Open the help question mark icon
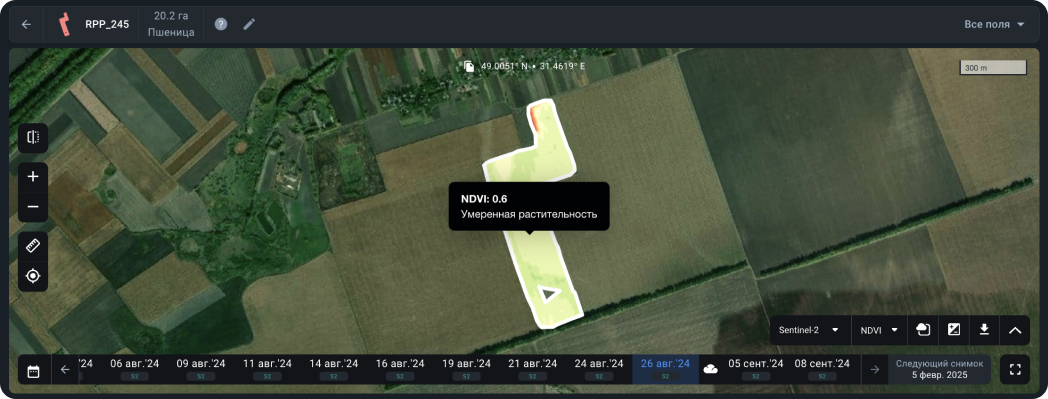This screenshot has height=399, width=1048. [221, 24]
